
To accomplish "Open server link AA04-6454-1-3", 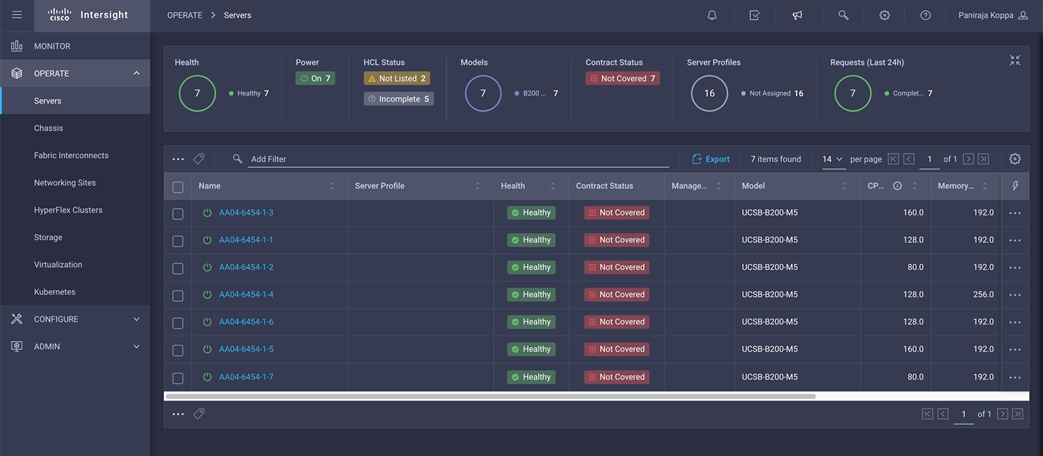I will pos(246,213).
